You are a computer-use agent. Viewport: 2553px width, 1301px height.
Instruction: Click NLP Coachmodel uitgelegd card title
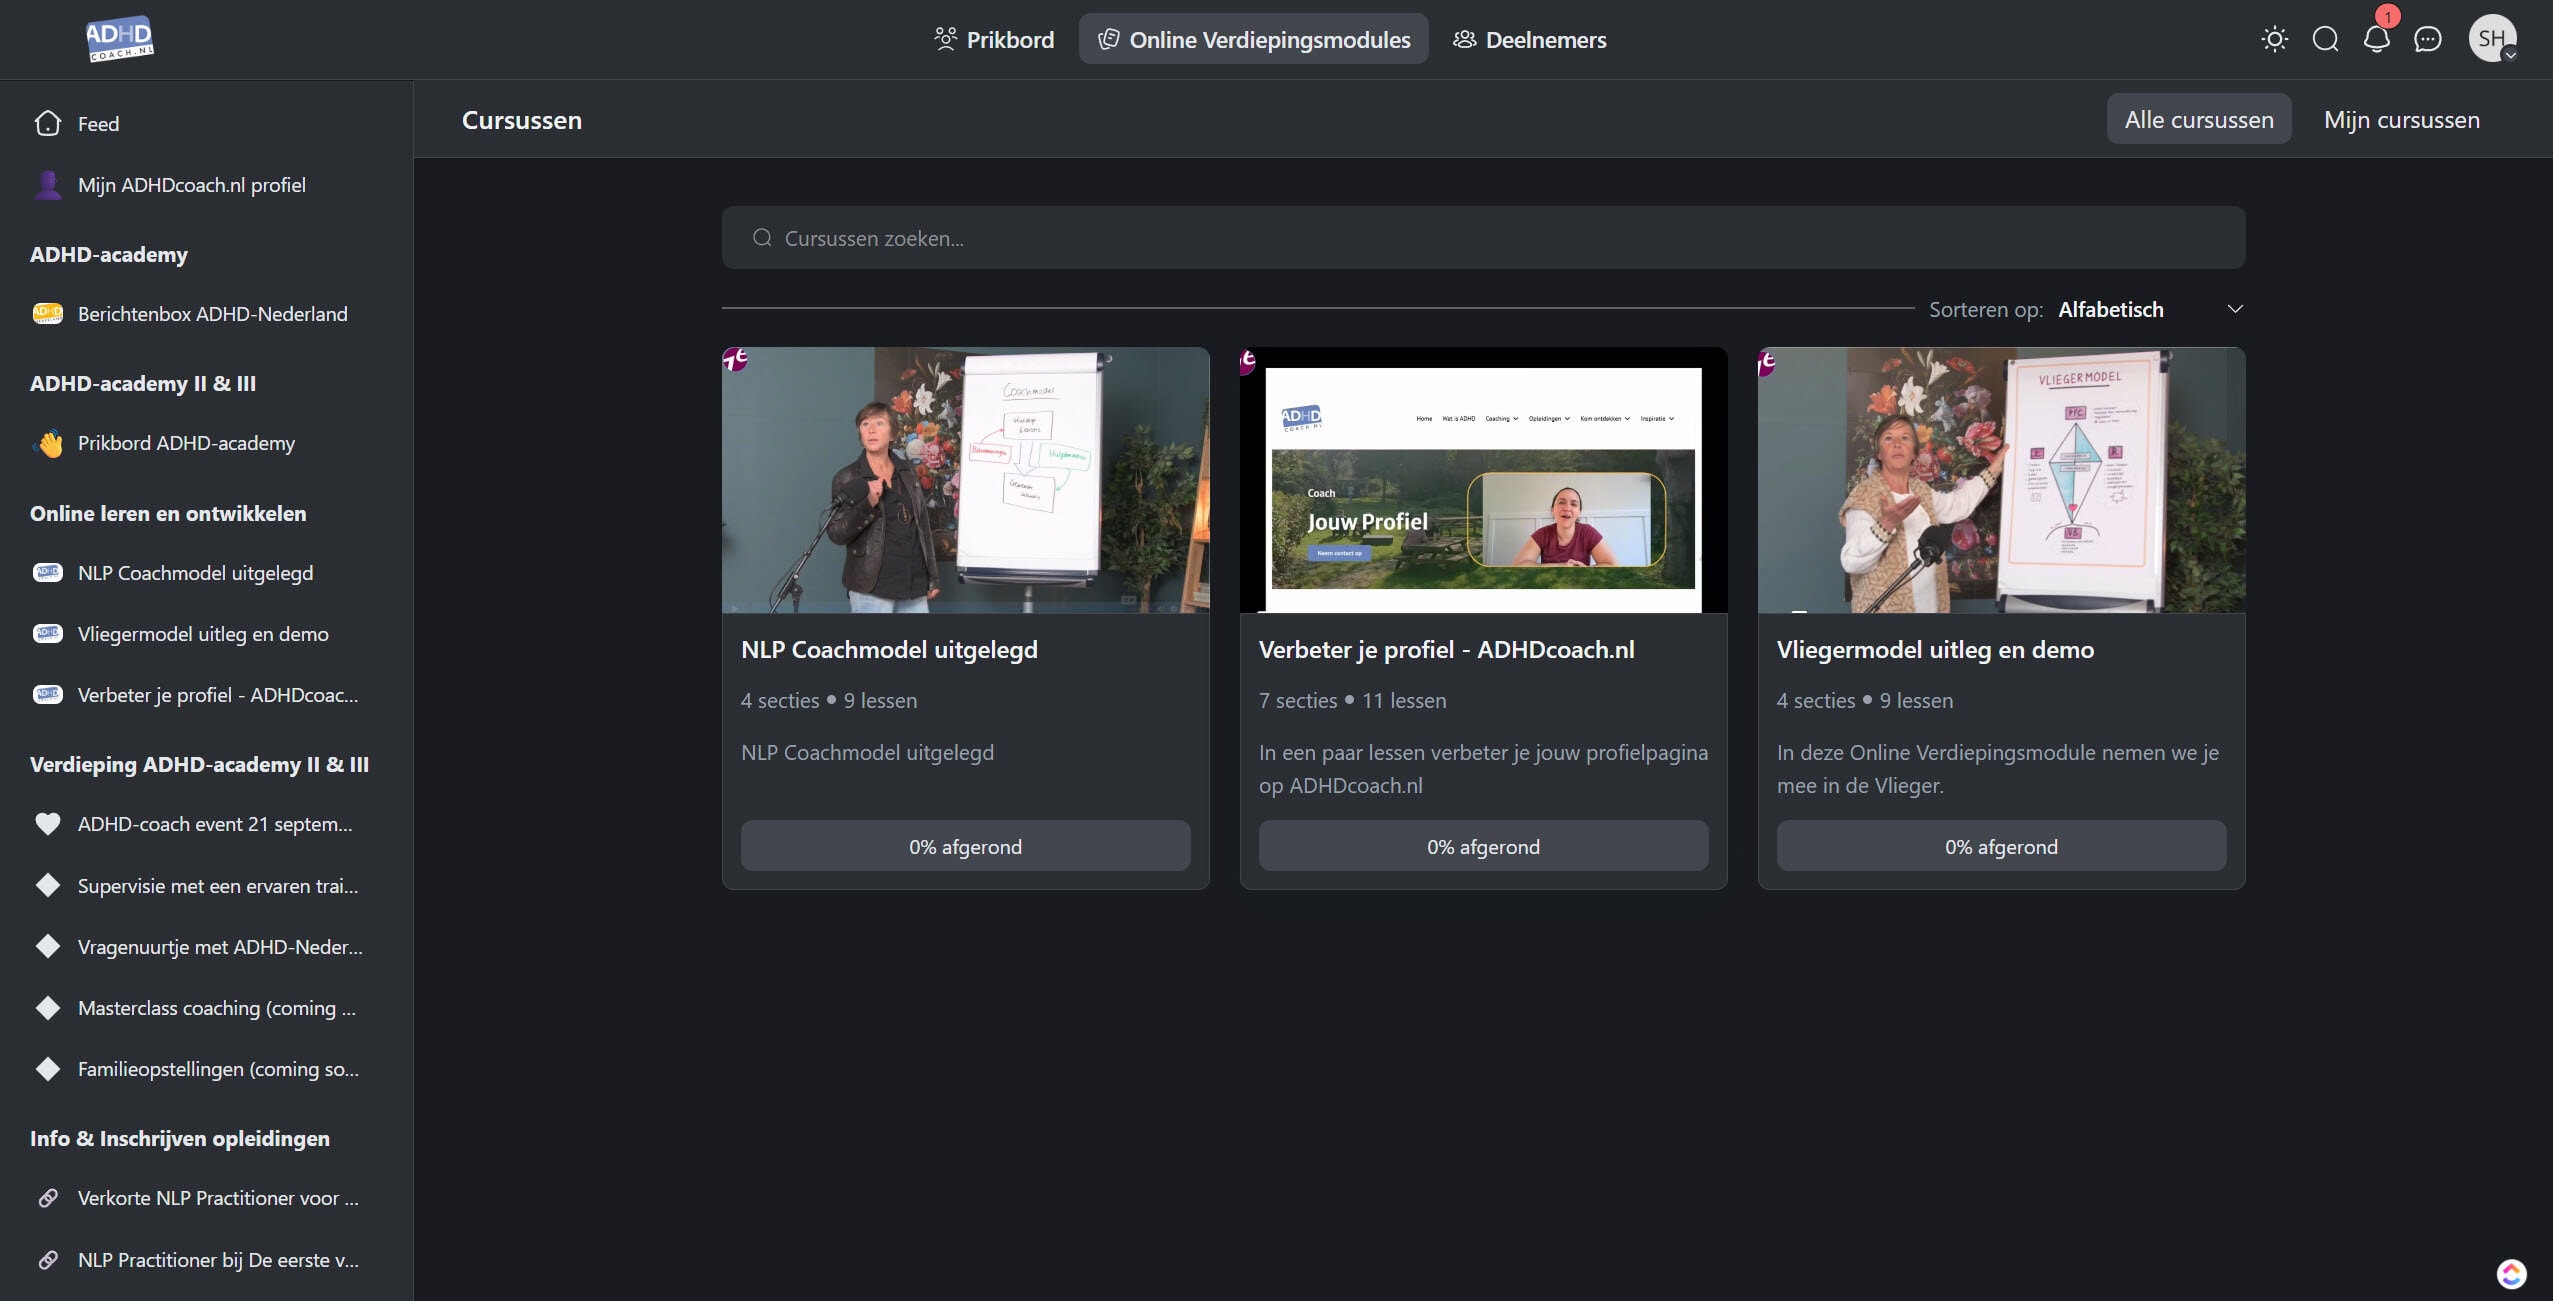point(889,650)
